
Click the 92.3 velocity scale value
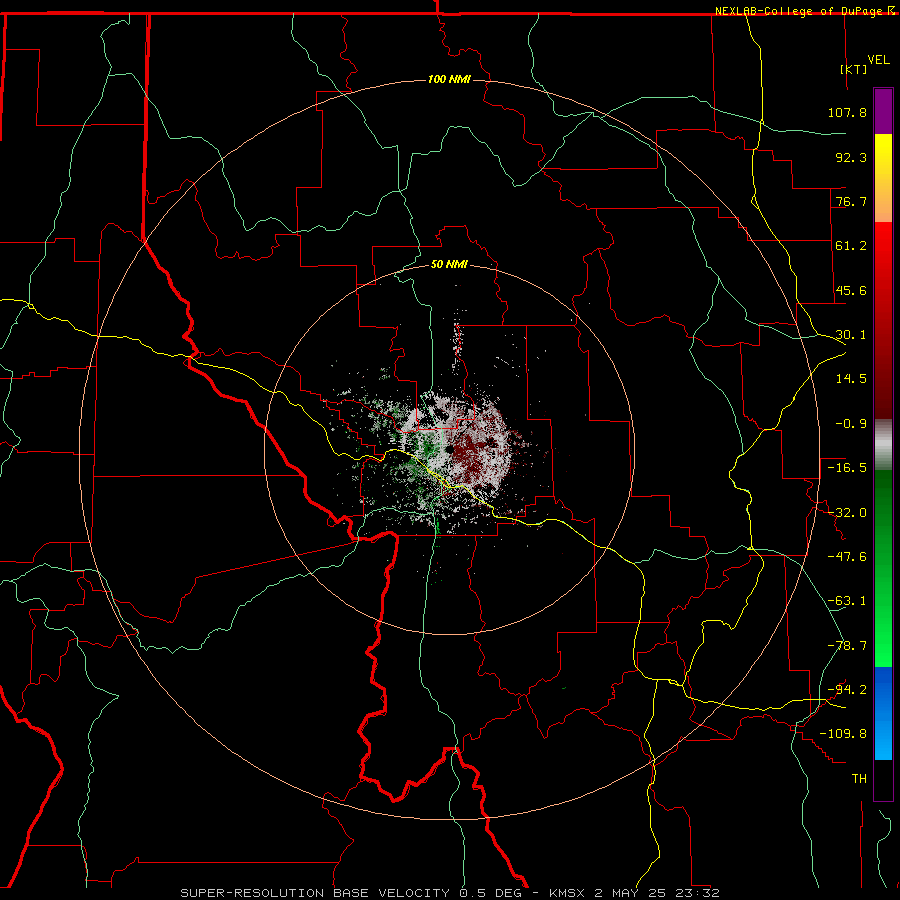[x=851, y=157]
